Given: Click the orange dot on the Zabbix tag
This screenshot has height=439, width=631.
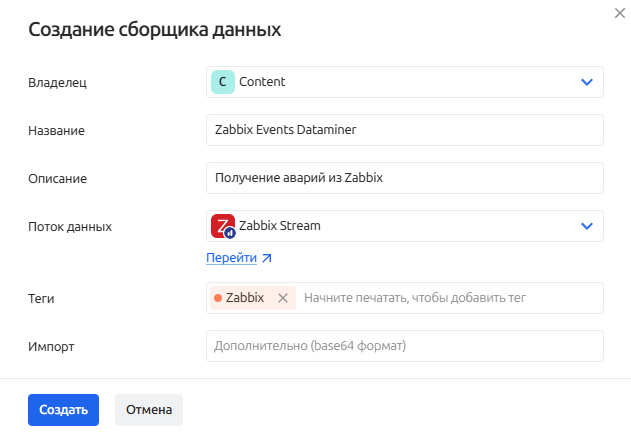Looking at the screenshot, I should pyautogui.click(x=217, y=298).
